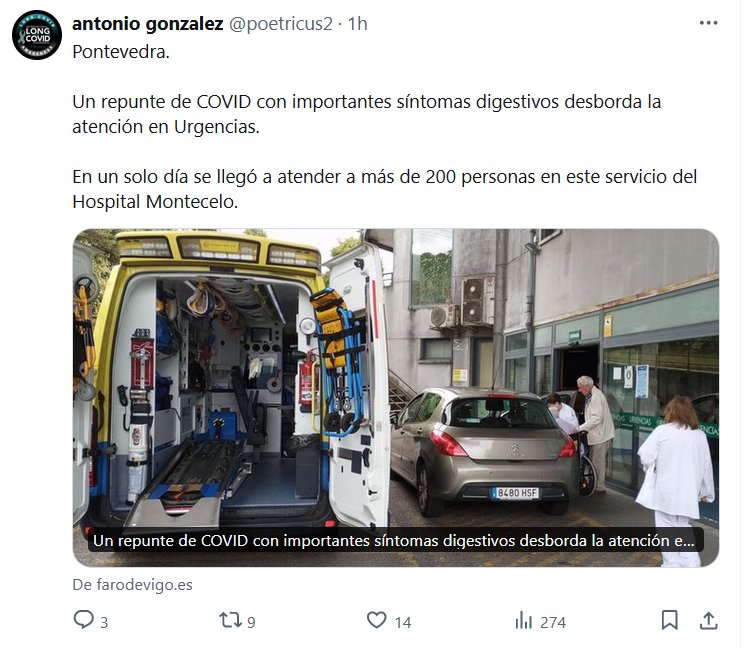Screen dimensions: 746x648
Task: Visit the @poetricus2 handle
Action: point(281,24)
